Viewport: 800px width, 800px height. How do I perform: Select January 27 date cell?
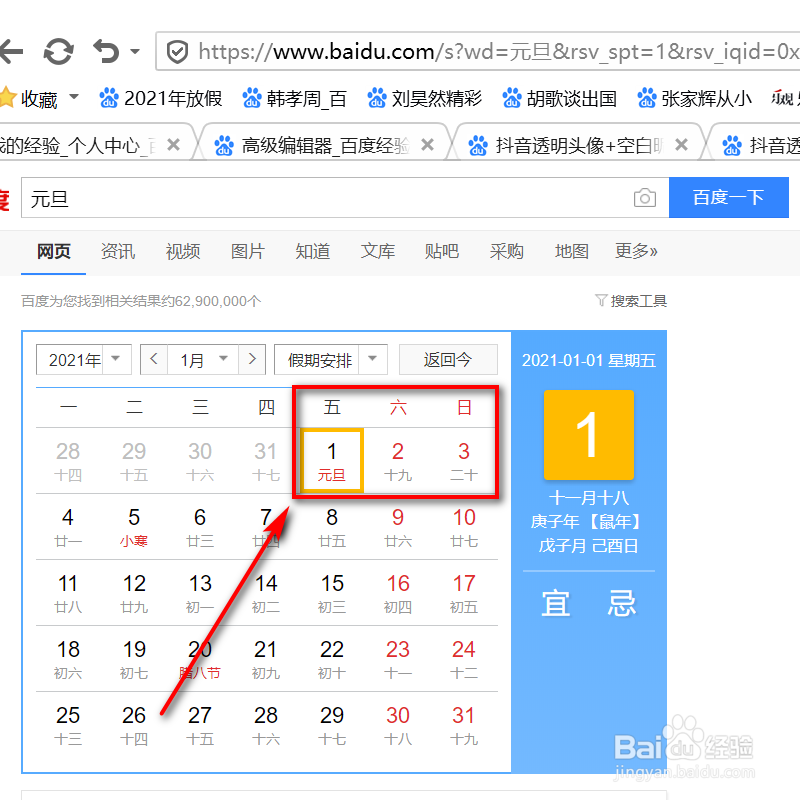[x=199, y=725]
